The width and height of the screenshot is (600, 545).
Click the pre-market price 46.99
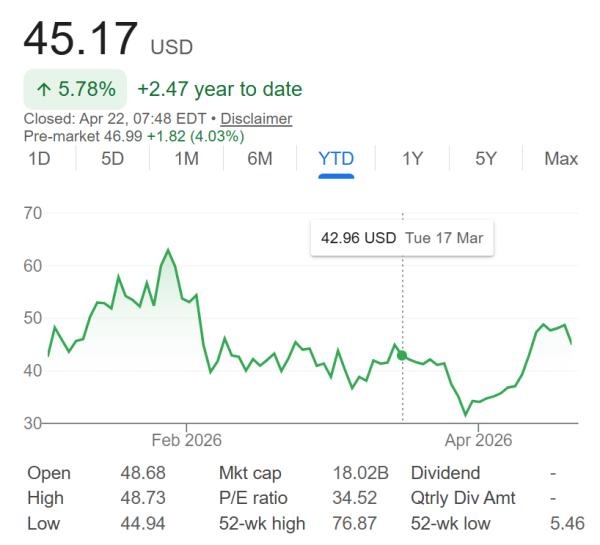click(x=123, y=135)
